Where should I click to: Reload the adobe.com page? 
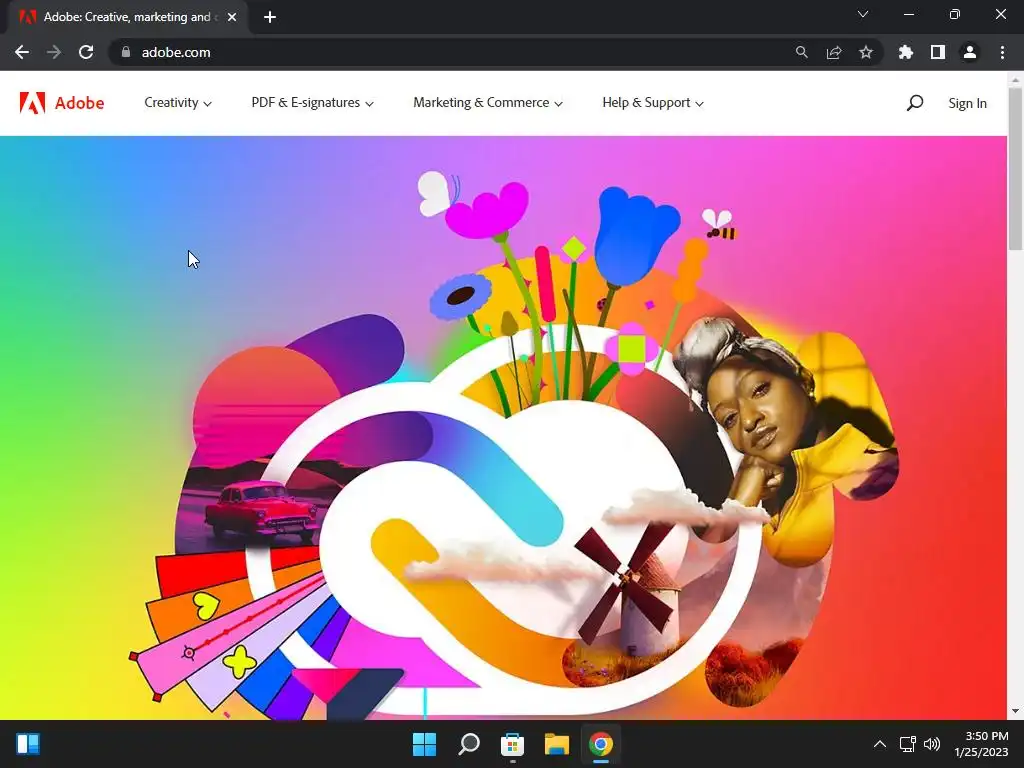click(x=86, y=52)
